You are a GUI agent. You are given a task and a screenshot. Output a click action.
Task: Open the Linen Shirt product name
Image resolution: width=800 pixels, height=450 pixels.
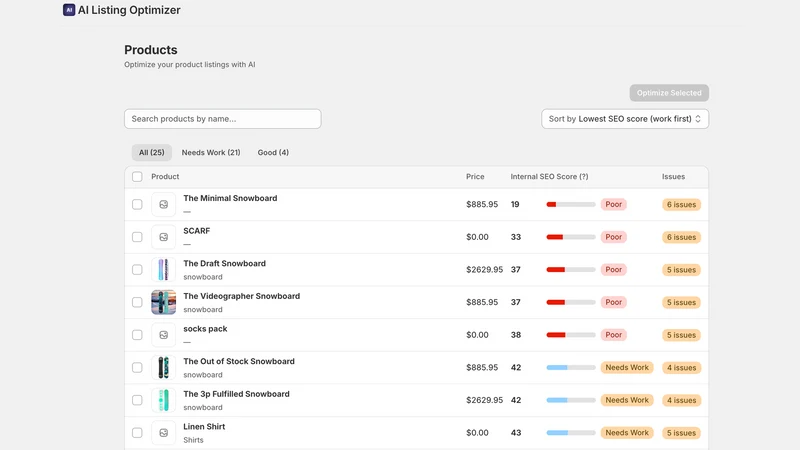pyautogui.click(x=204, y=427)
